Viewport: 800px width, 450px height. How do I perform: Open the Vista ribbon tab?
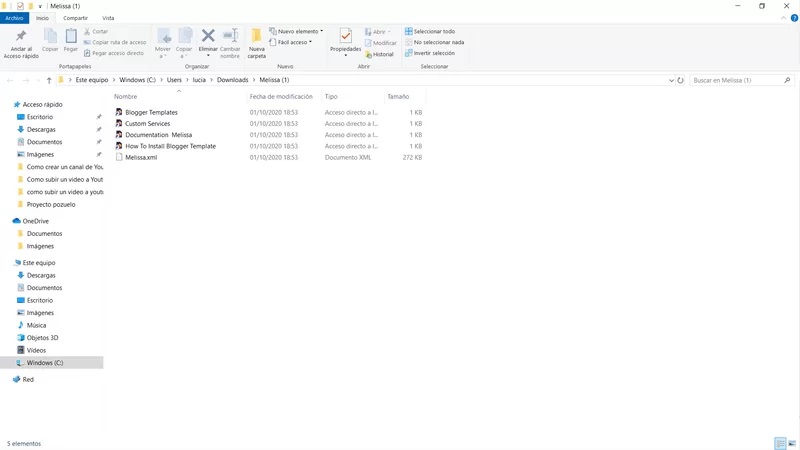click(x=108, y=18)
